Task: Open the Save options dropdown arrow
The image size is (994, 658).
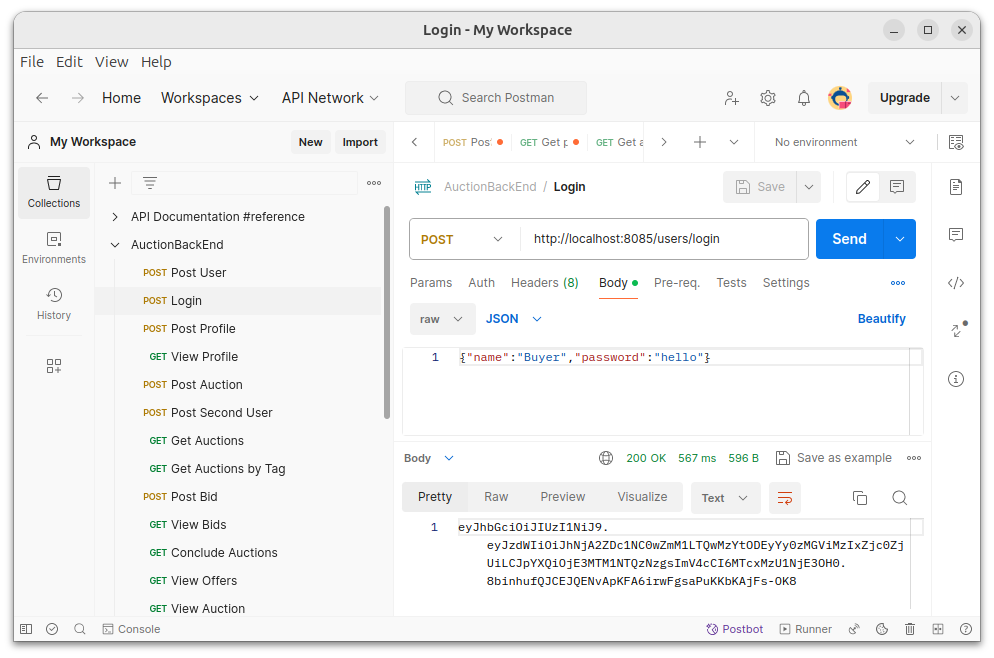Action: (809, 187)
